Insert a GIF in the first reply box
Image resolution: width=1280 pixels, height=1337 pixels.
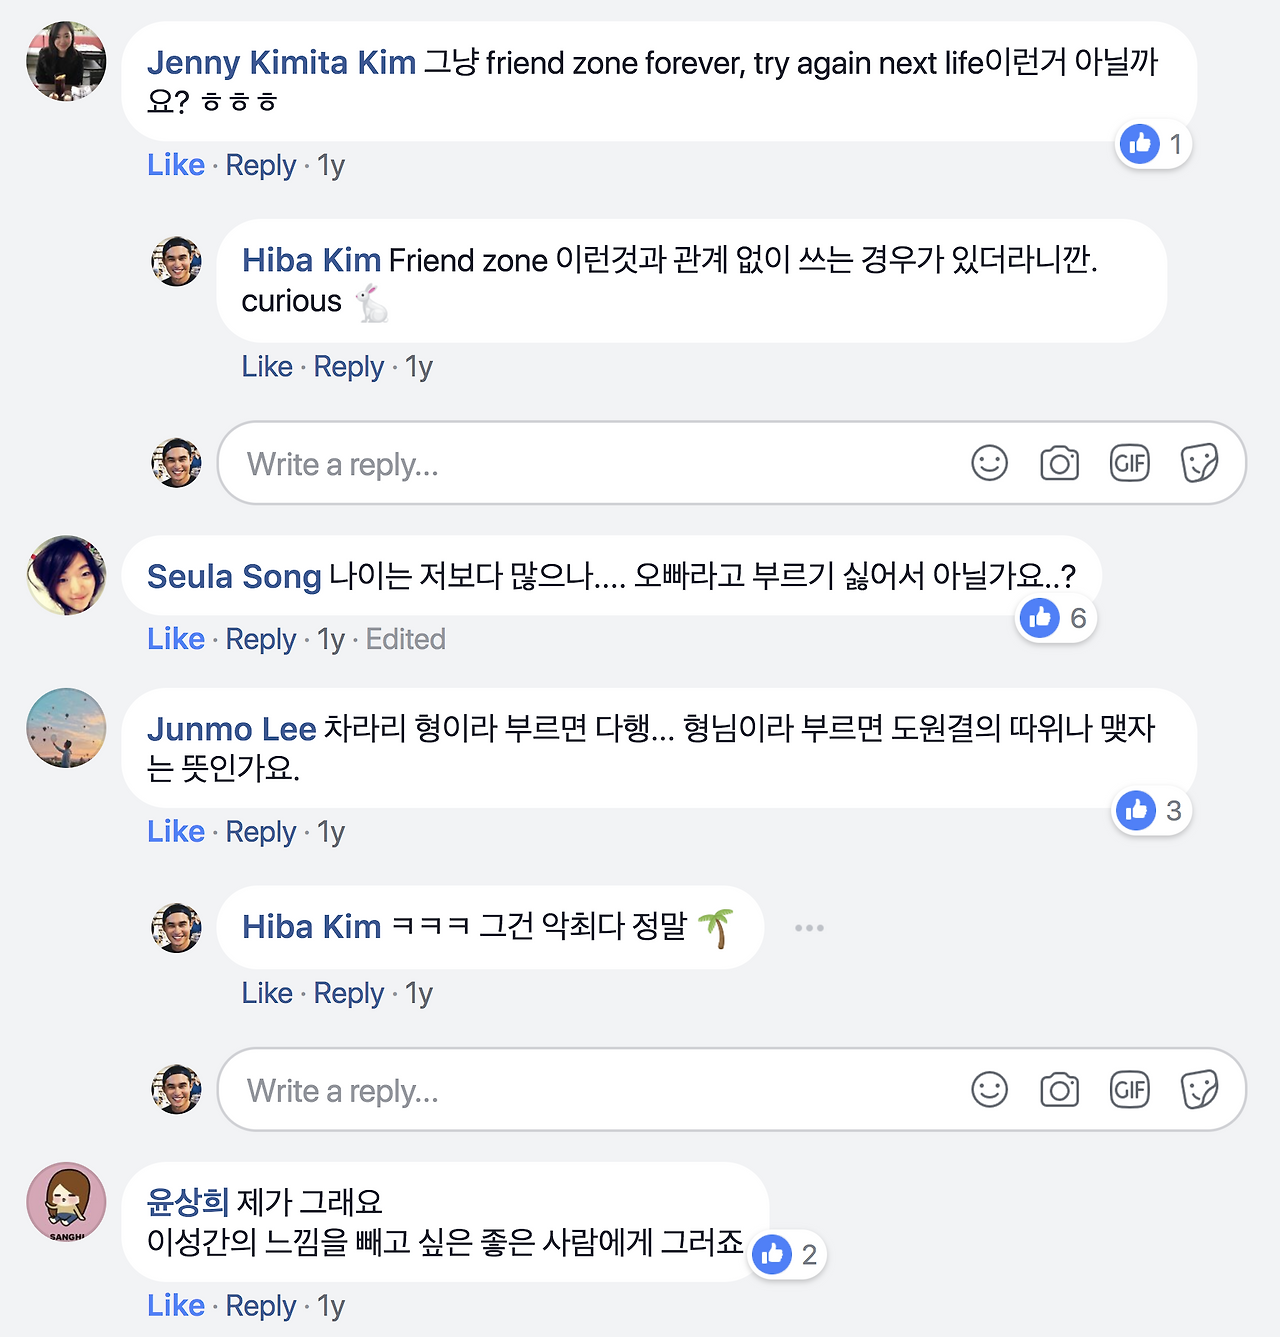click(x=1129, y=463)
